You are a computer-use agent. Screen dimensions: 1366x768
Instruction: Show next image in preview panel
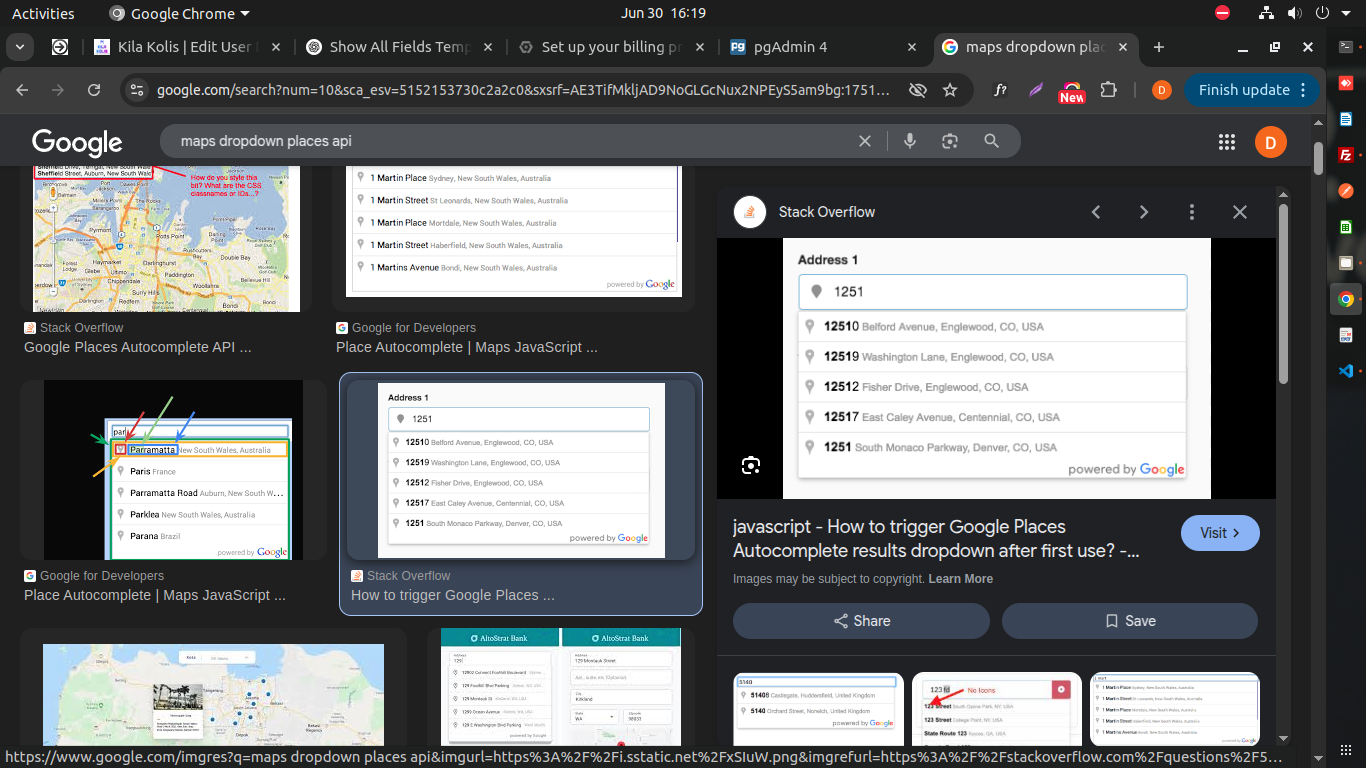1144,212
